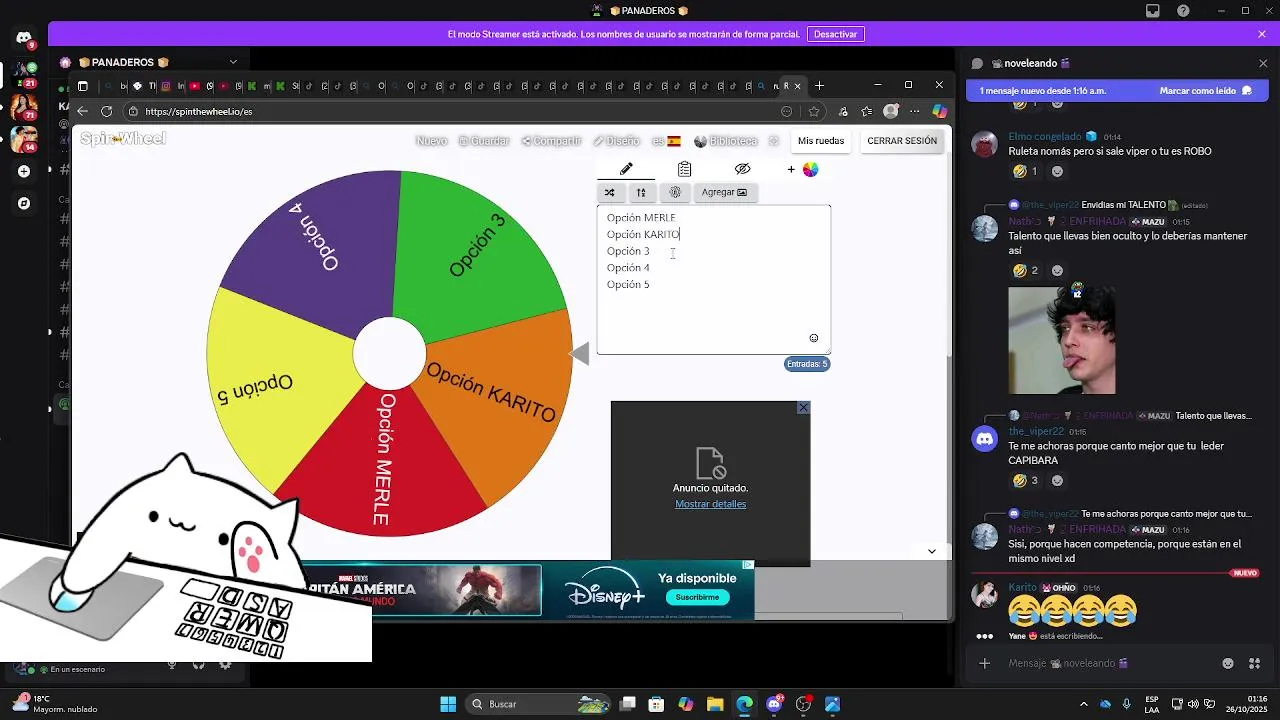Click the Disney+ Suscribirme button
Image resolution: width=1280 pixels, height=720 pixels.
pos(697,597)
